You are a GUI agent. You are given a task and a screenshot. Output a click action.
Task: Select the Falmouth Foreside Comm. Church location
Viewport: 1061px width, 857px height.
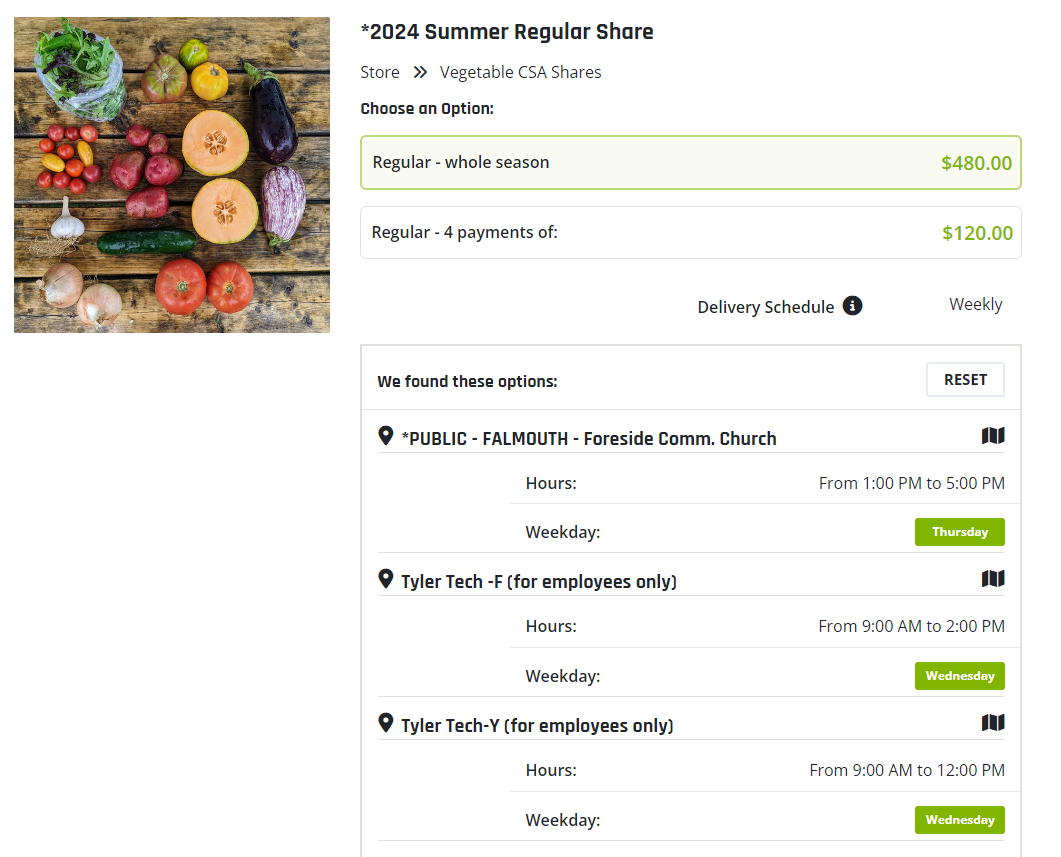click(x=588, y=438)
